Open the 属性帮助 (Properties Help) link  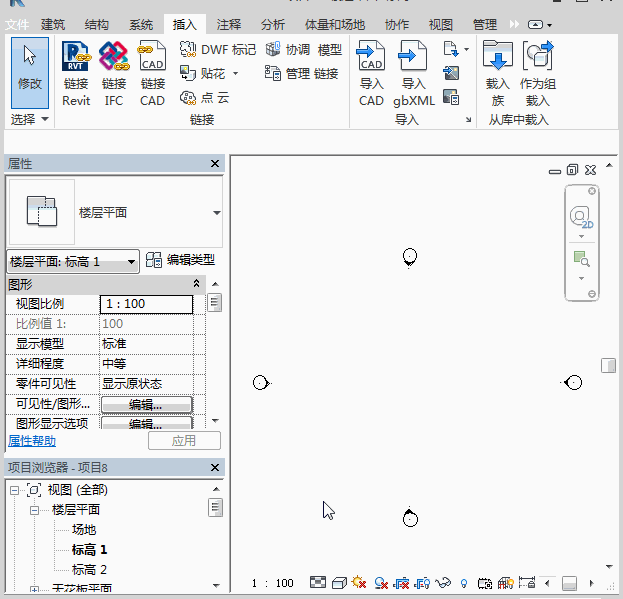click(x=32, y=441)
